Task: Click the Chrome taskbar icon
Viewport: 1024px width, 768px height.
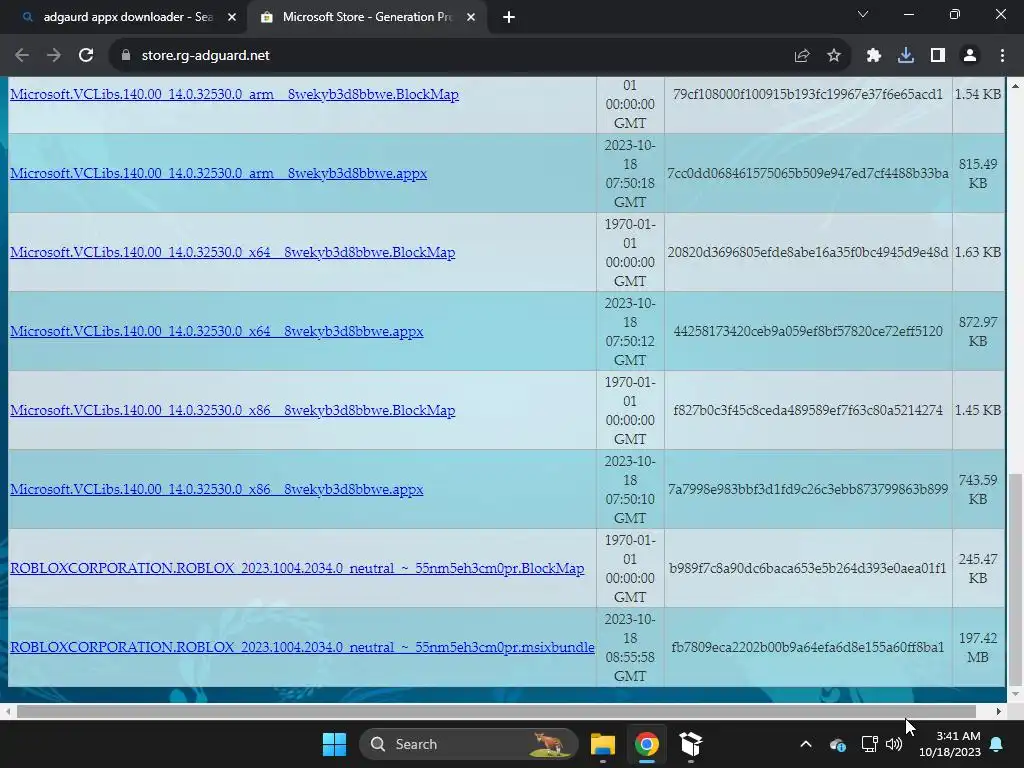Action: coord(647,744)
